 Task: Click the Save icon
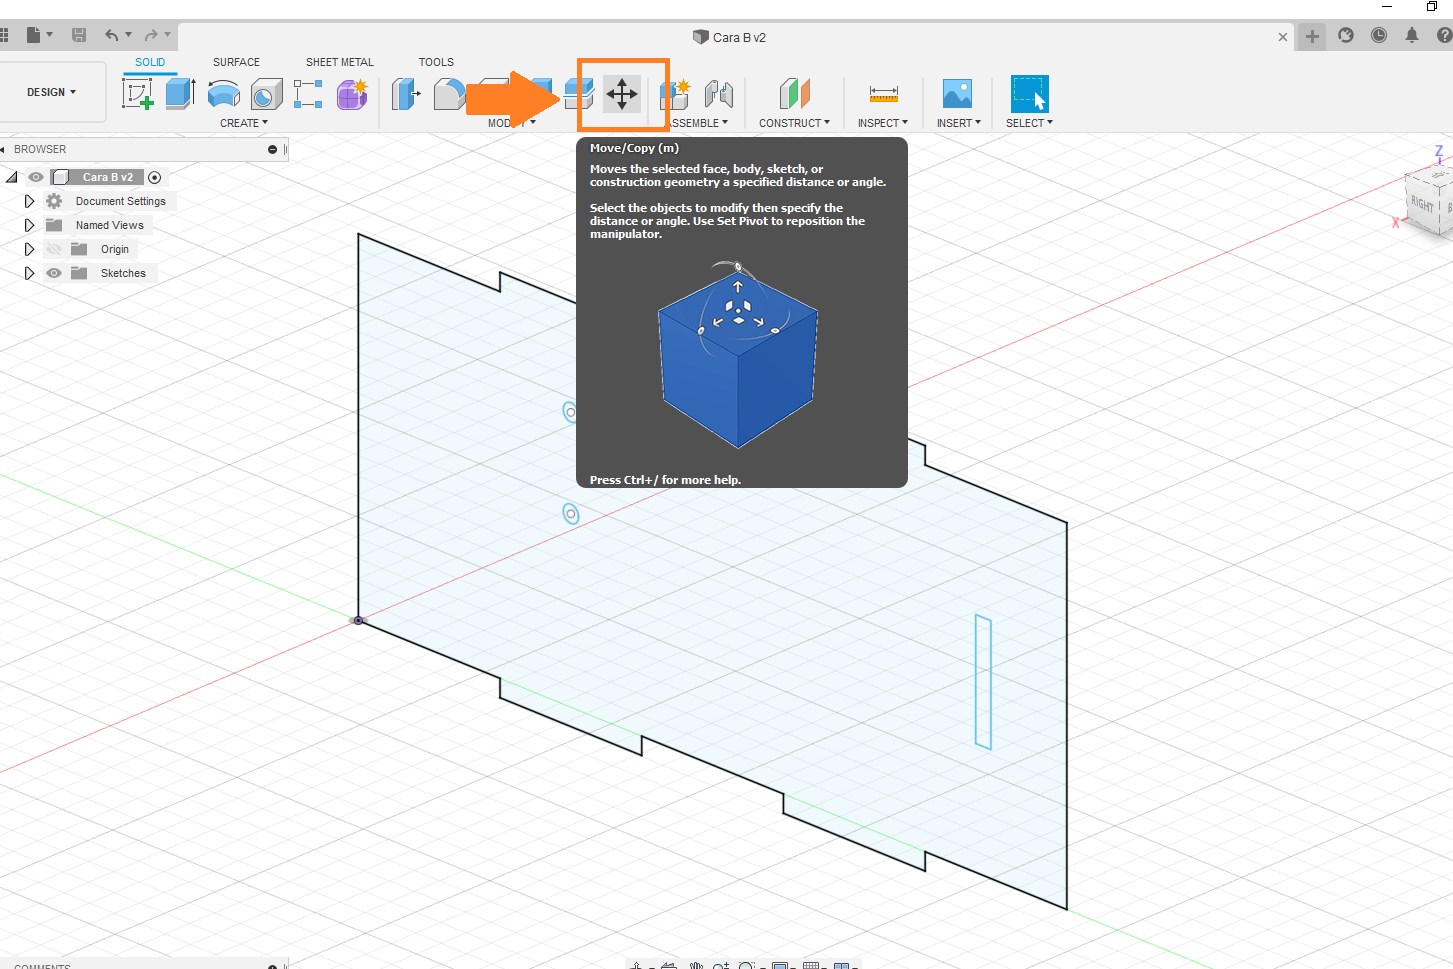[79, 36]
